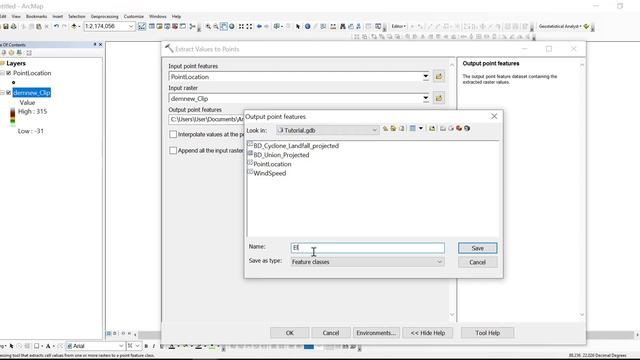
Task: Click the Add Data icon
Action: click(74, 27)
